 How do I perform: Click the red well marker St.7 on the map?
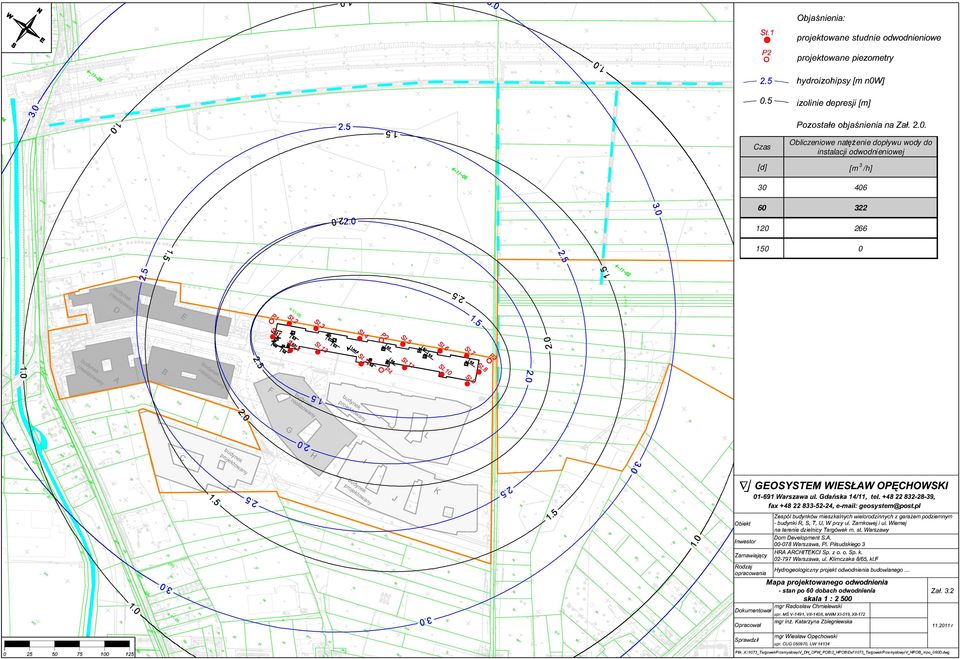(x=467, y=355)
